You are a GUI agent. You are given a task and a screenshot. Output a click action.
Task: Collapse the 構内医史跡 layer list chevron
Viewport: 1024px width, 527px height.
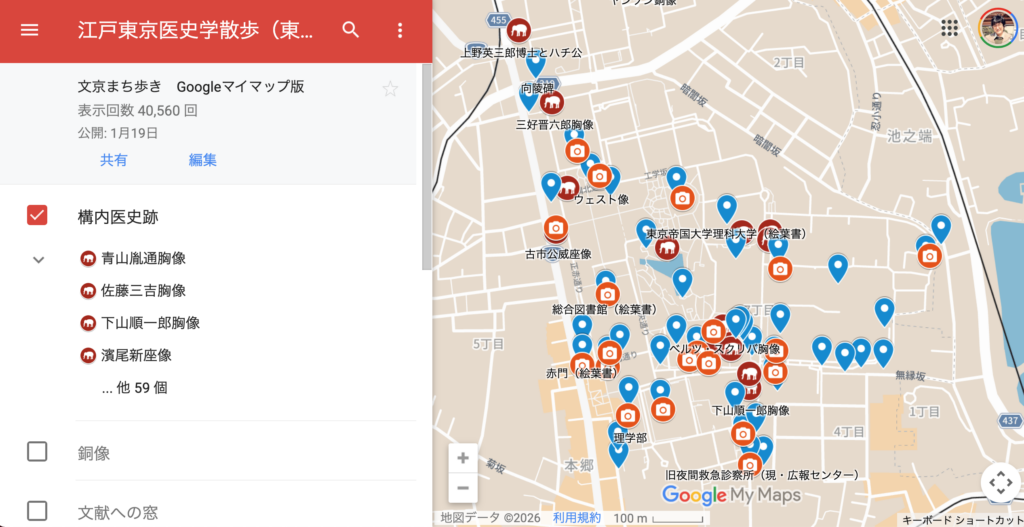click(x=38, y=259)
